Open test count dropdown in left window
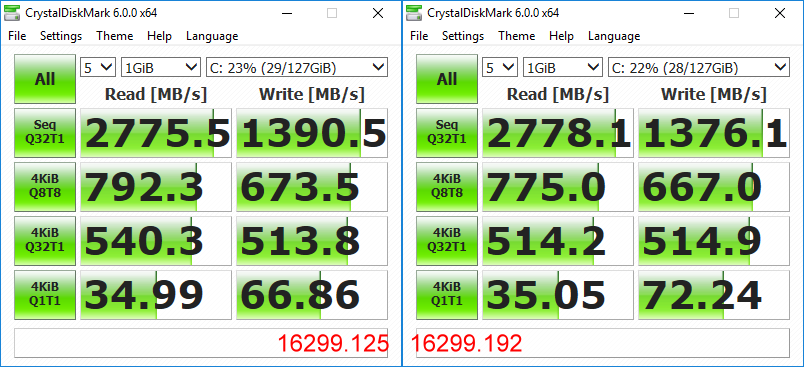The width and height of the screenshot is (804, 367). (x=98, y=67)
